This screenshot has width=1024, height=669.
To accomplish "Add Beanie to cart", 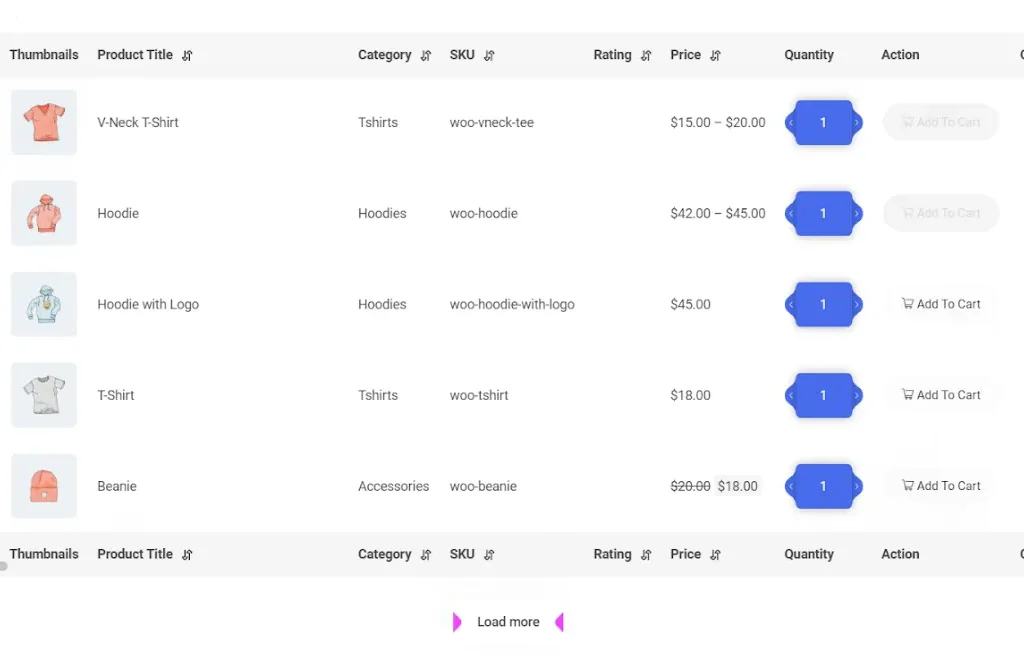I will coord(941,485).
